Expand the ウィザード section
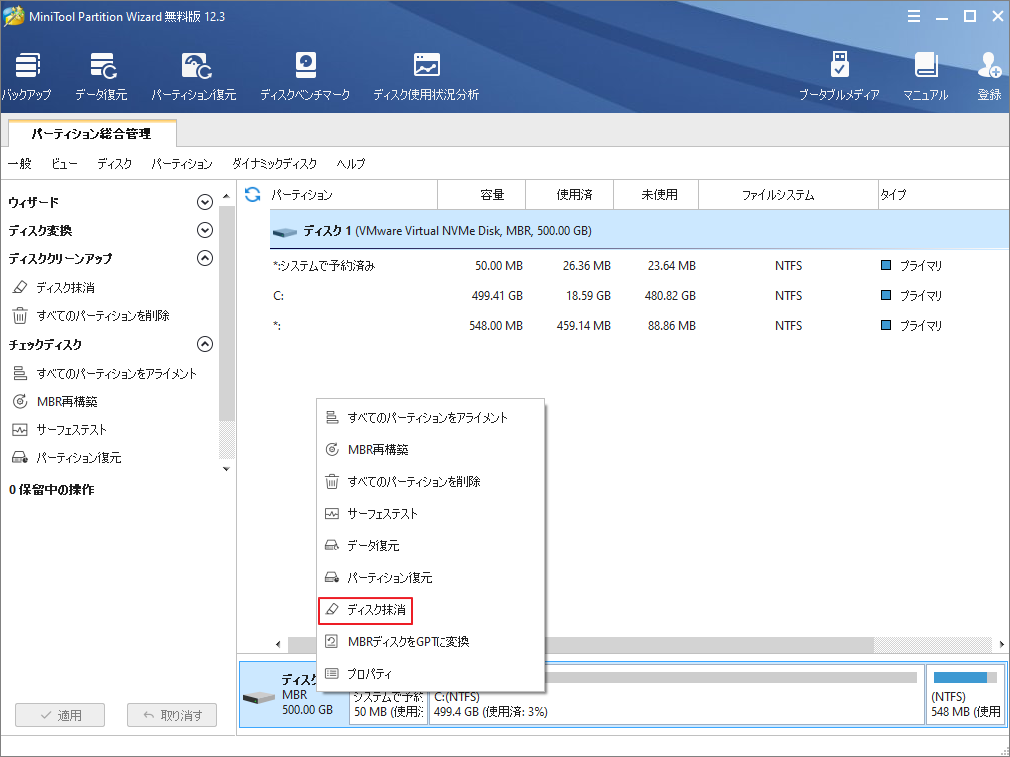Screen dimensions: 1010x757 205,202
